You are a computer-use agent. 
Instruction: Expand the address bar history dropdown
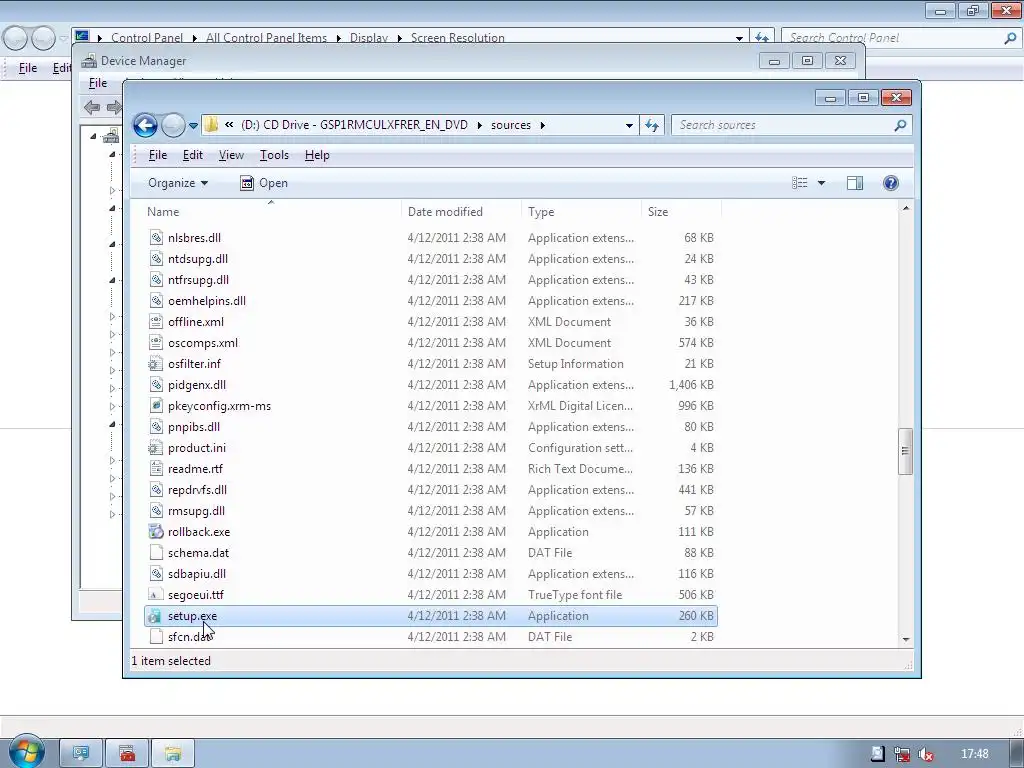pos(629,125)
